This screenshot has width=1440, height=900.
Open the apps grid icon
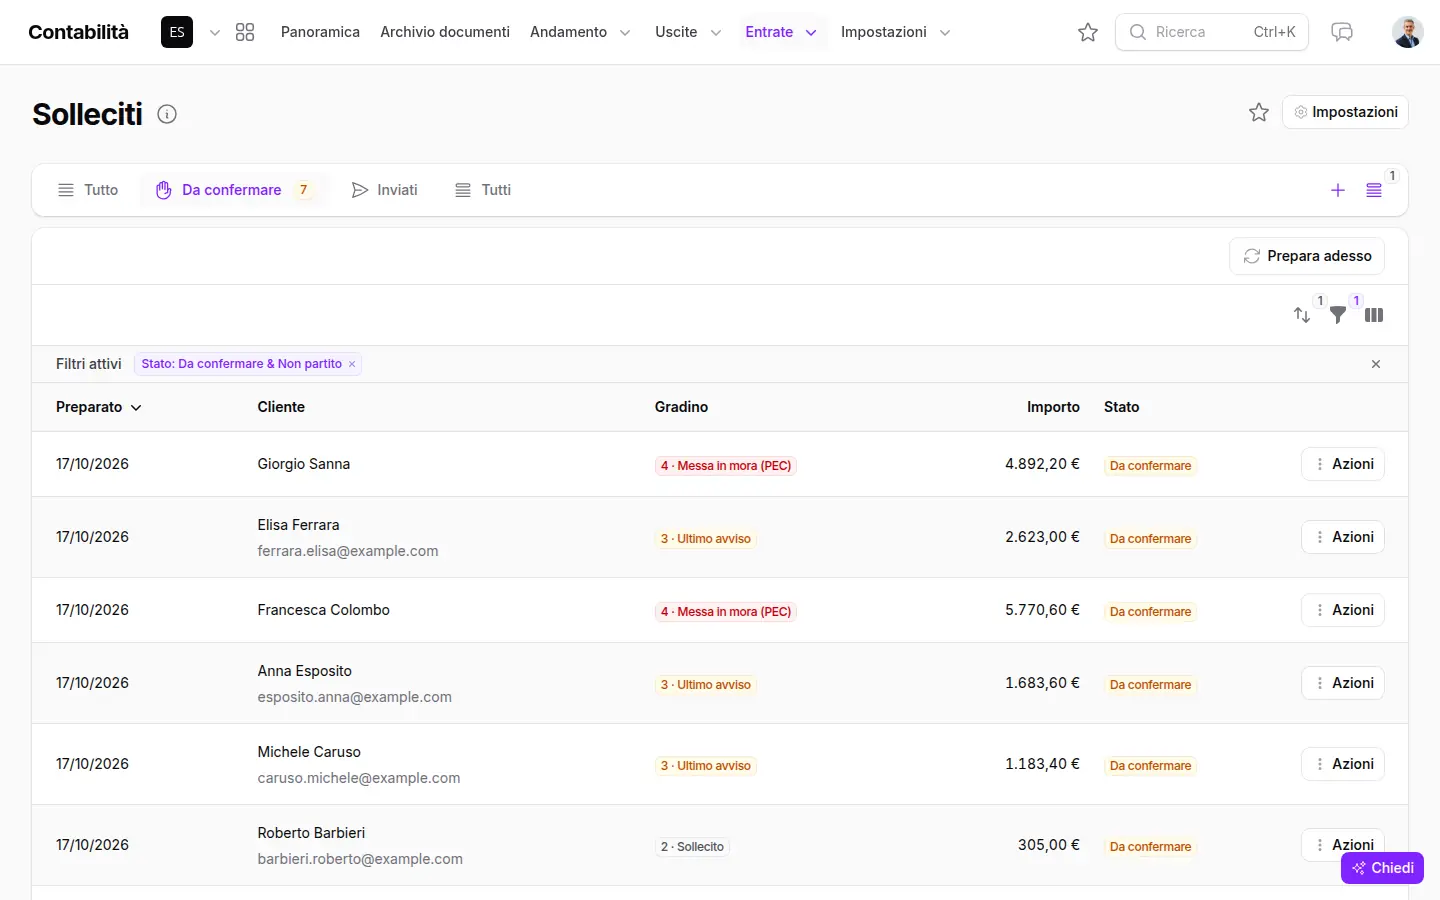245,32
